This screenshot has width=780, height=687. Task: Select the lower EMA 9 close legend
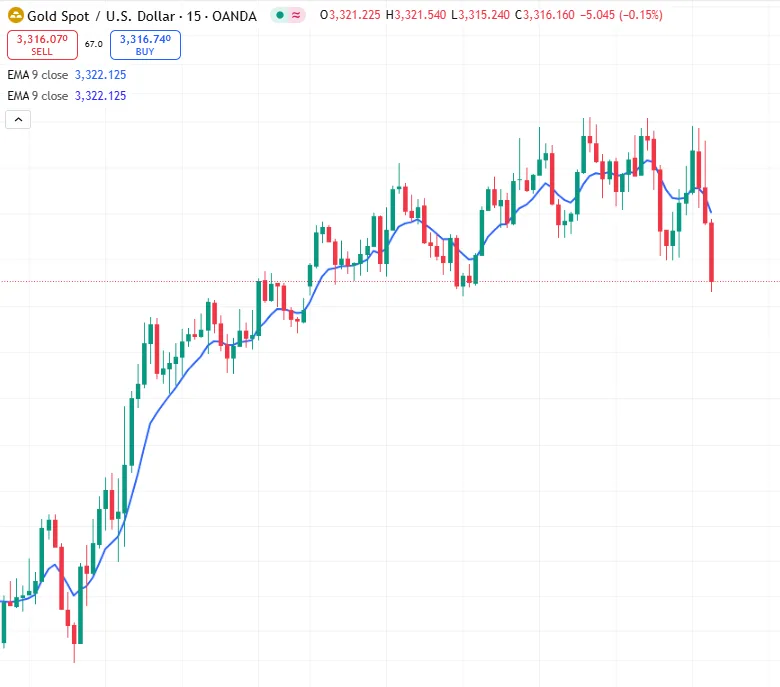38,96
